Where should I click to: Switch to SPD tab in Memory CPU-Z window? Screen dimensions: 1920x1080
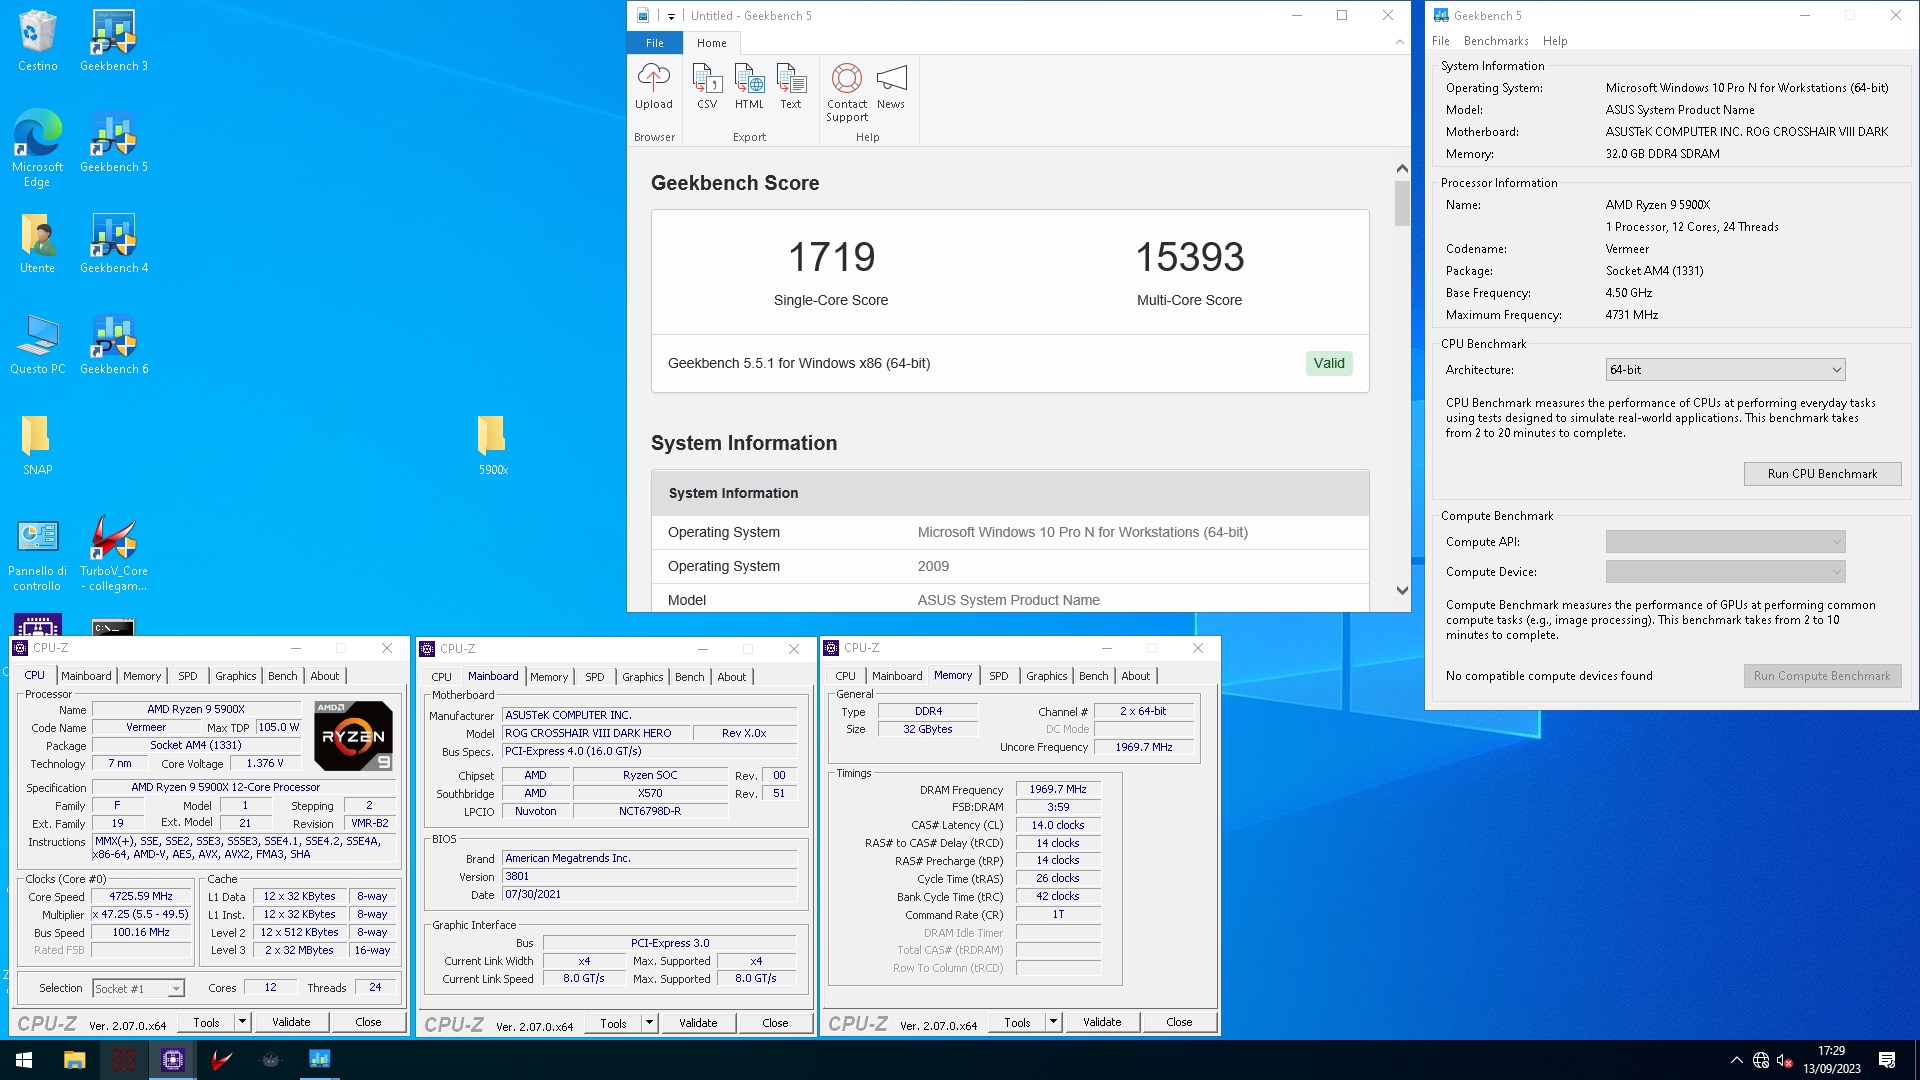pos(998,676)
